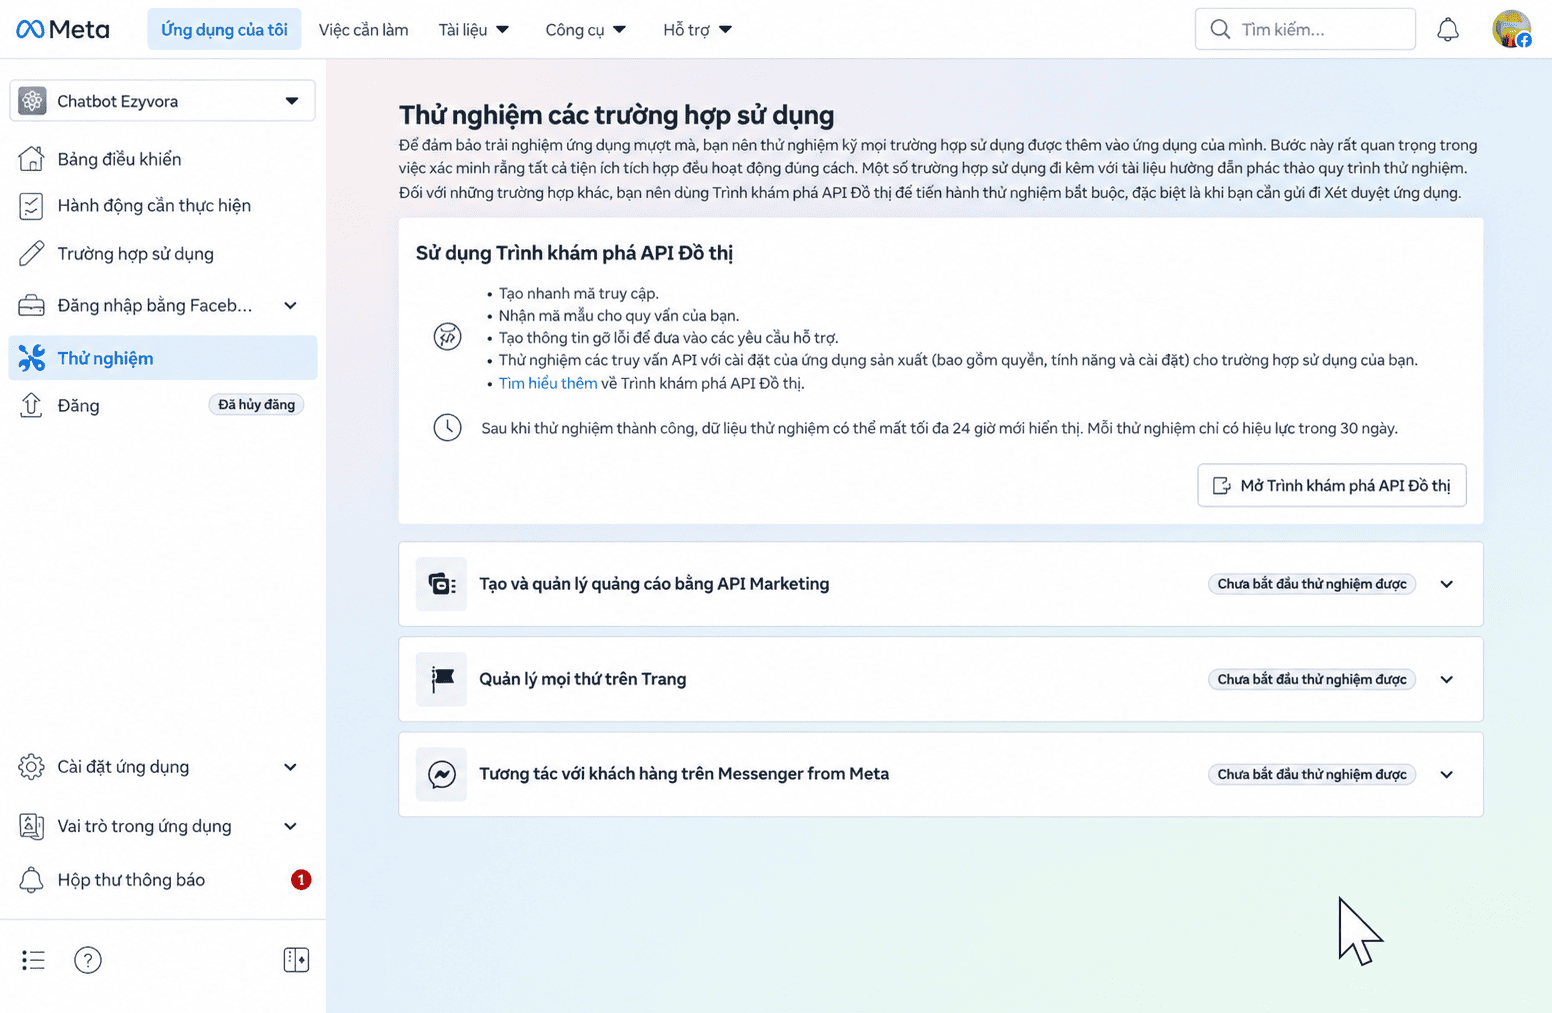Screen dimensions: 1552x1013
Task: Expand the Messenger from Meta use case chevron
Action: pos(1446,774)
